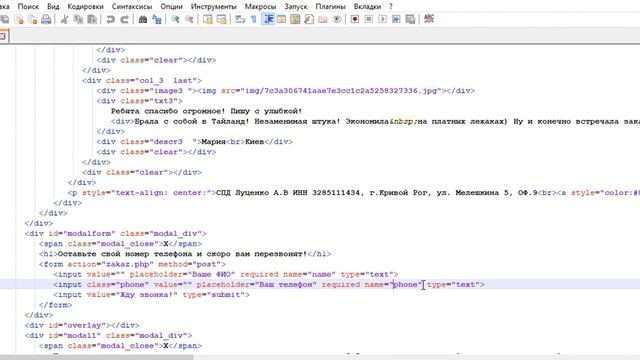Open the Опции menu
Screen dimensions: 640x360
(x=171, y=7)
